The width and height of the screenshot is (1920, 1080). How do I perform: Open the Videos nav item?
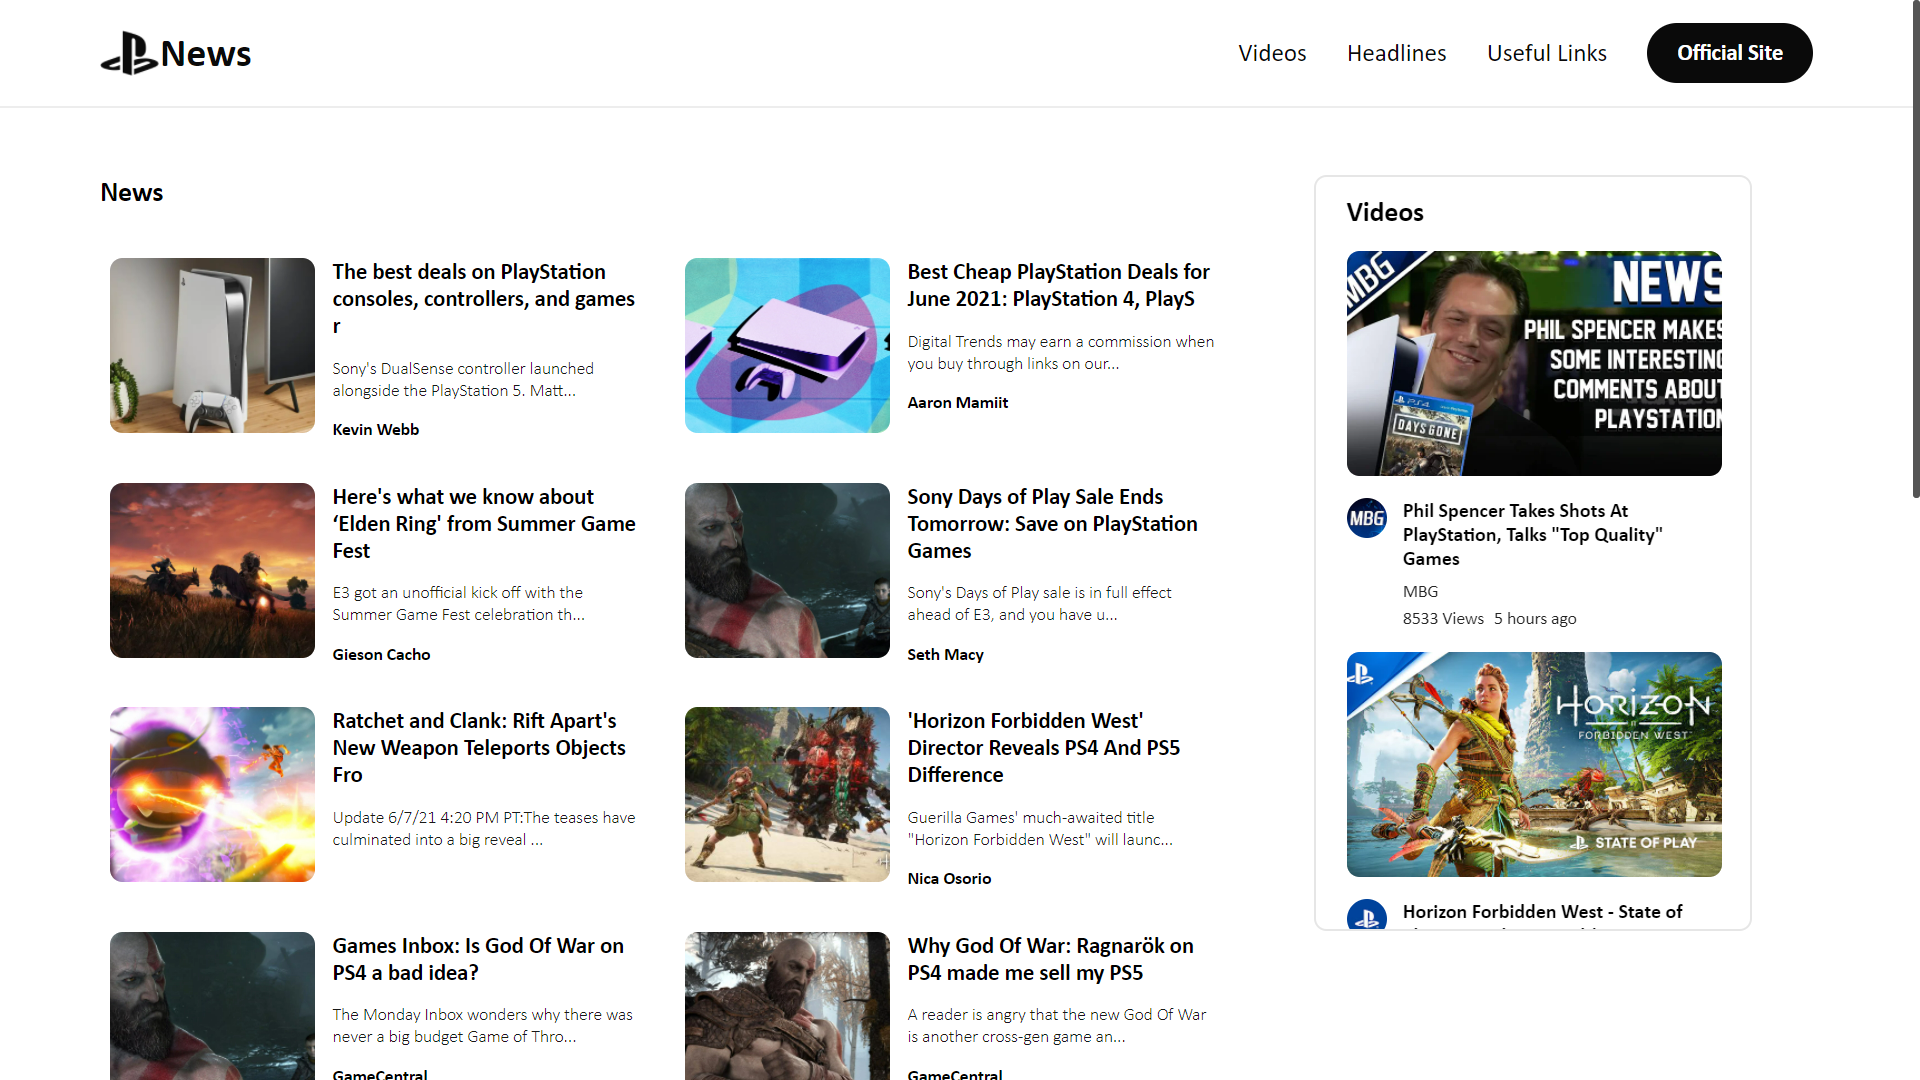1272,53
